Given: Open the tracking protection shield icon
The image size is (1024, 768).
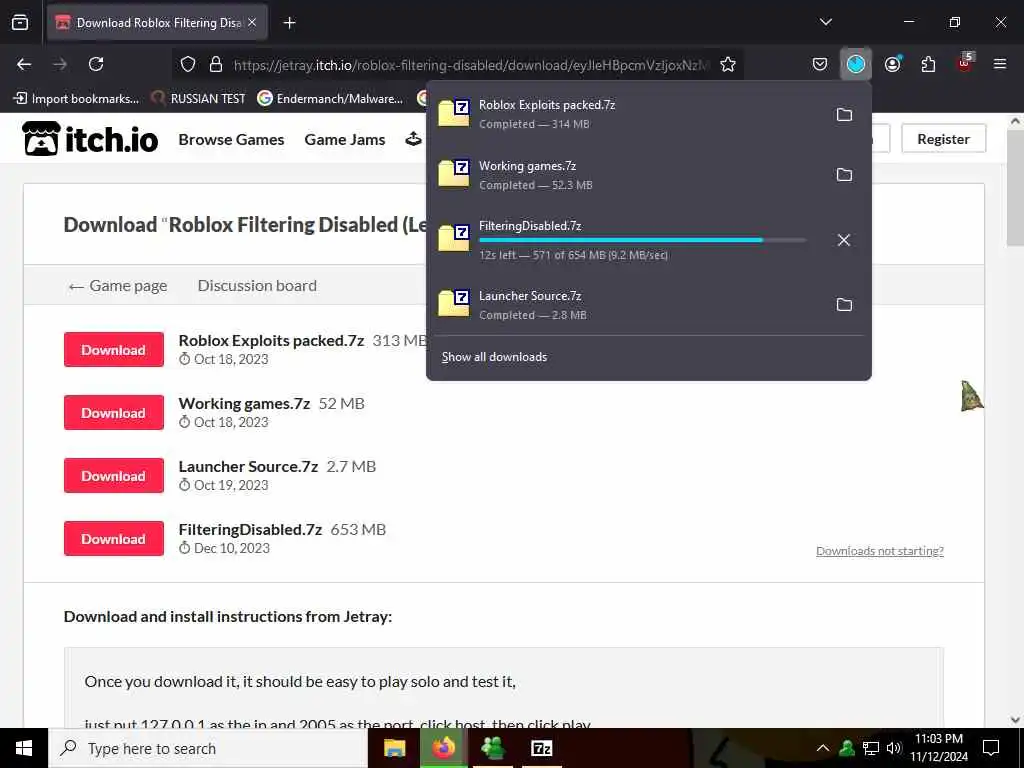Looking at the screenshot, I should 188,64.
